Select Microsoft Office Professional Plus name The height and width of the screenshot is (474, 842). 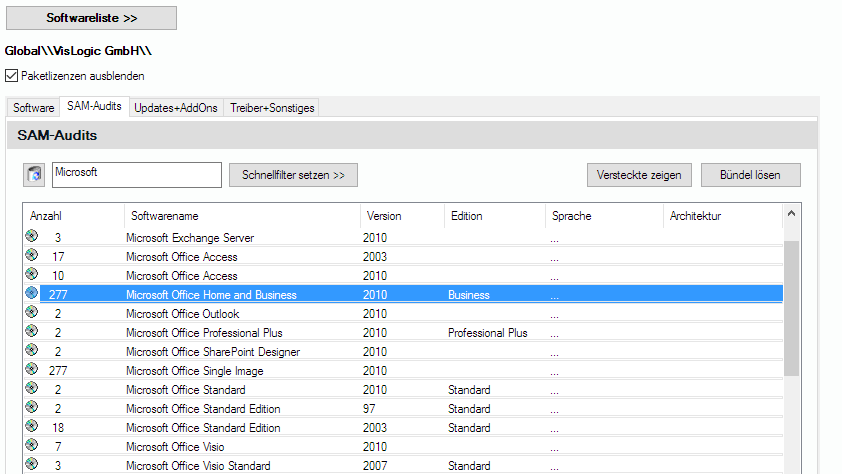pos(204,333)
